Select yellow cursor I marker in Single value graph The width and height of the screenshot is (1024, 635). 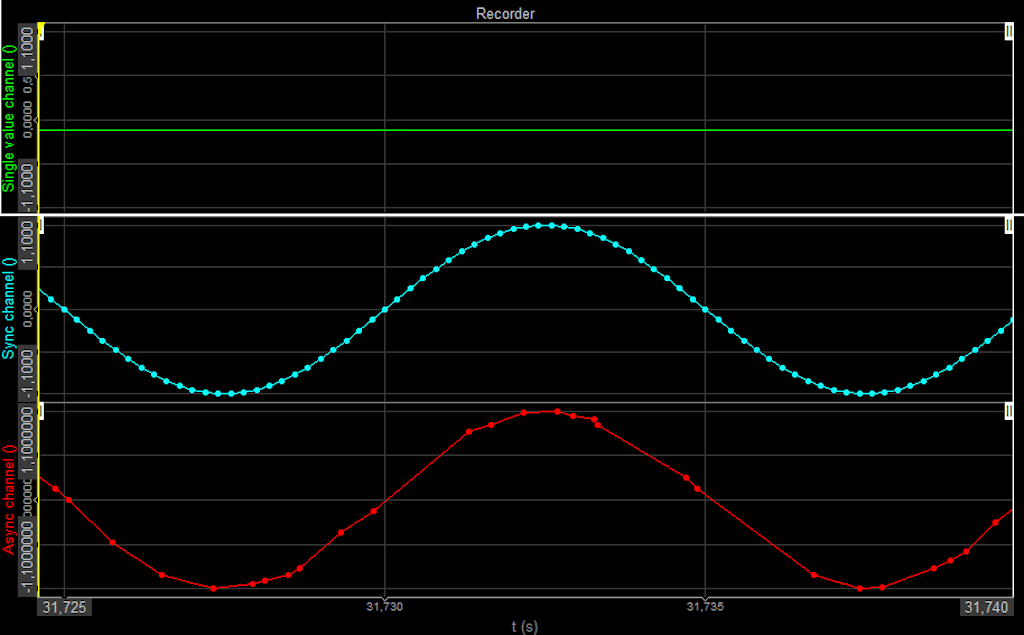(x=41, y=30)
